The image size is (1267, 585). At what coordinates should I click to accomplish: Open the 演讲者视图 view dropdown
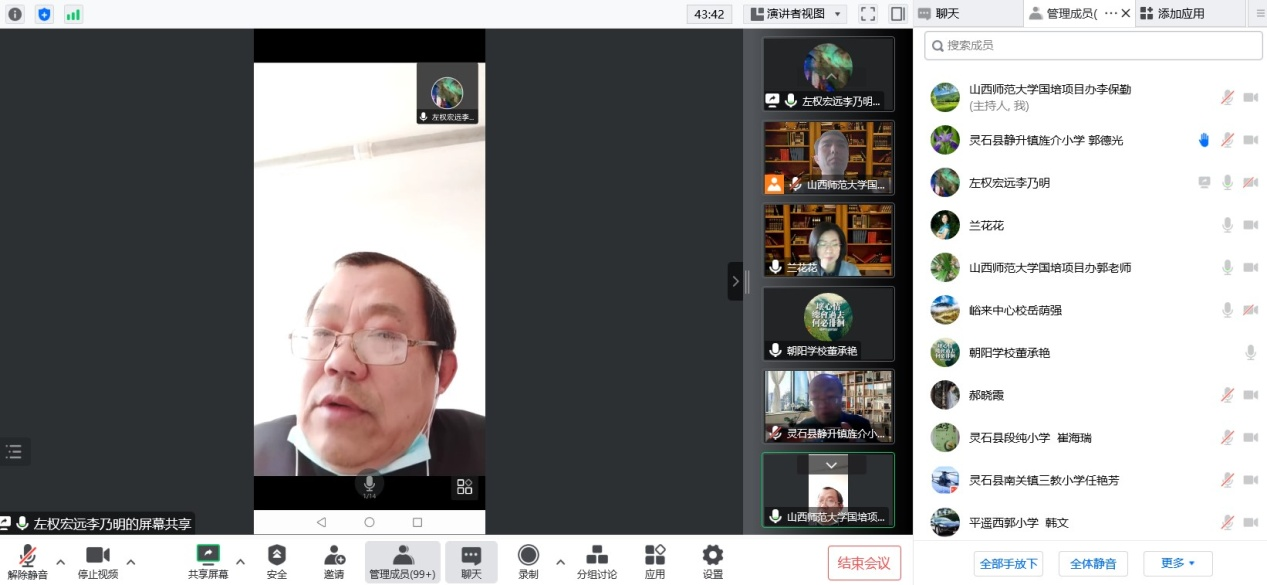795,14
